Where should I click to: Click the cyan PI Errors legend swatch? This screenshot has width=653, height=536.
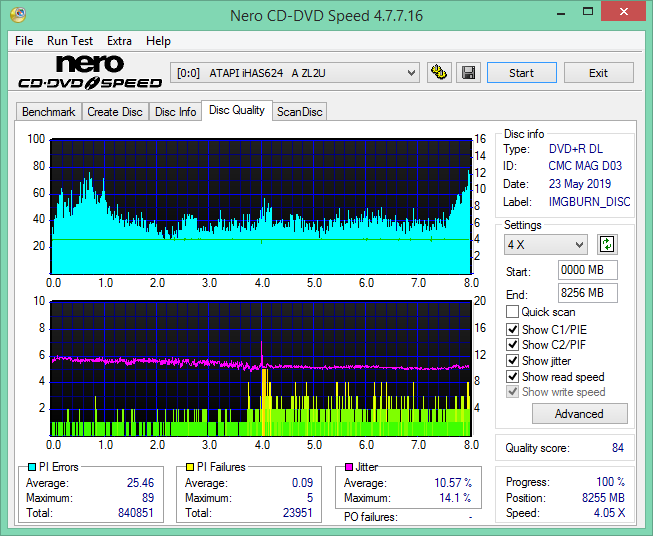pyautogui.click(x=31, y=467)
